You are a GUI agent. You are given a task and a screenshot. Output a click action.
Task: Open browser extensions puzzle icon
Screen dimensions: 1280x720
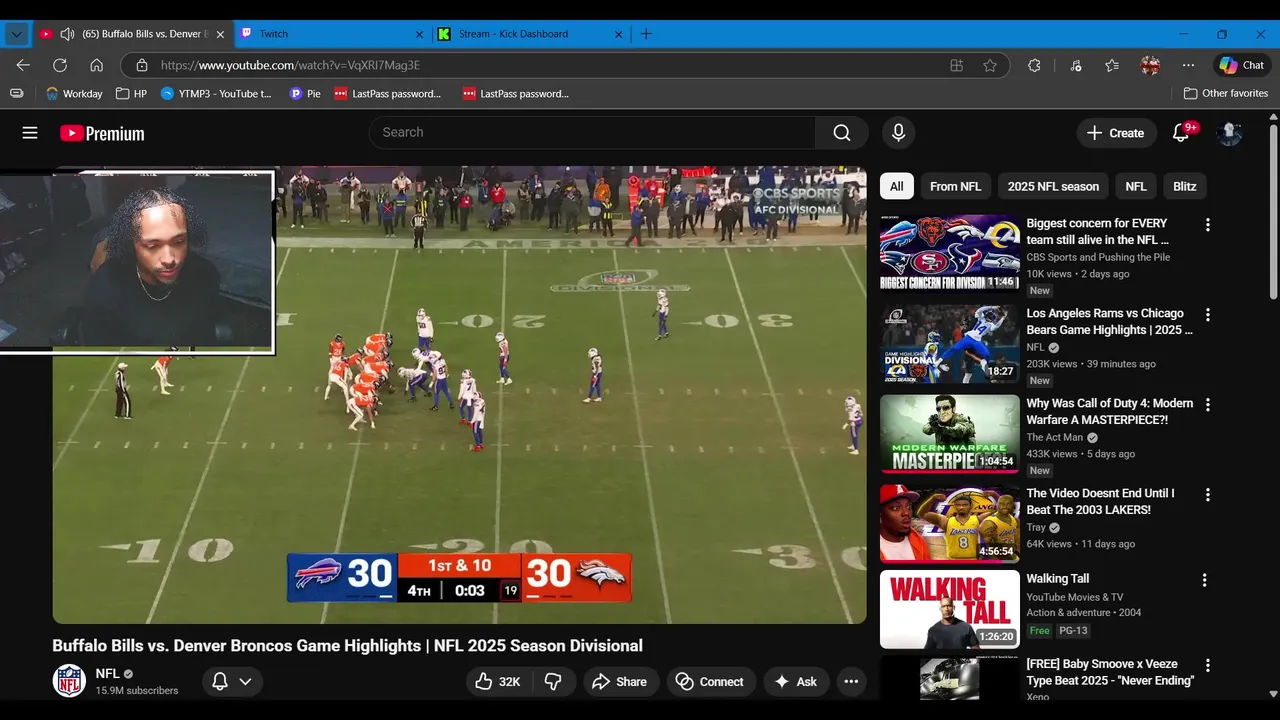pyautogui.click(x=1034, y=65)
